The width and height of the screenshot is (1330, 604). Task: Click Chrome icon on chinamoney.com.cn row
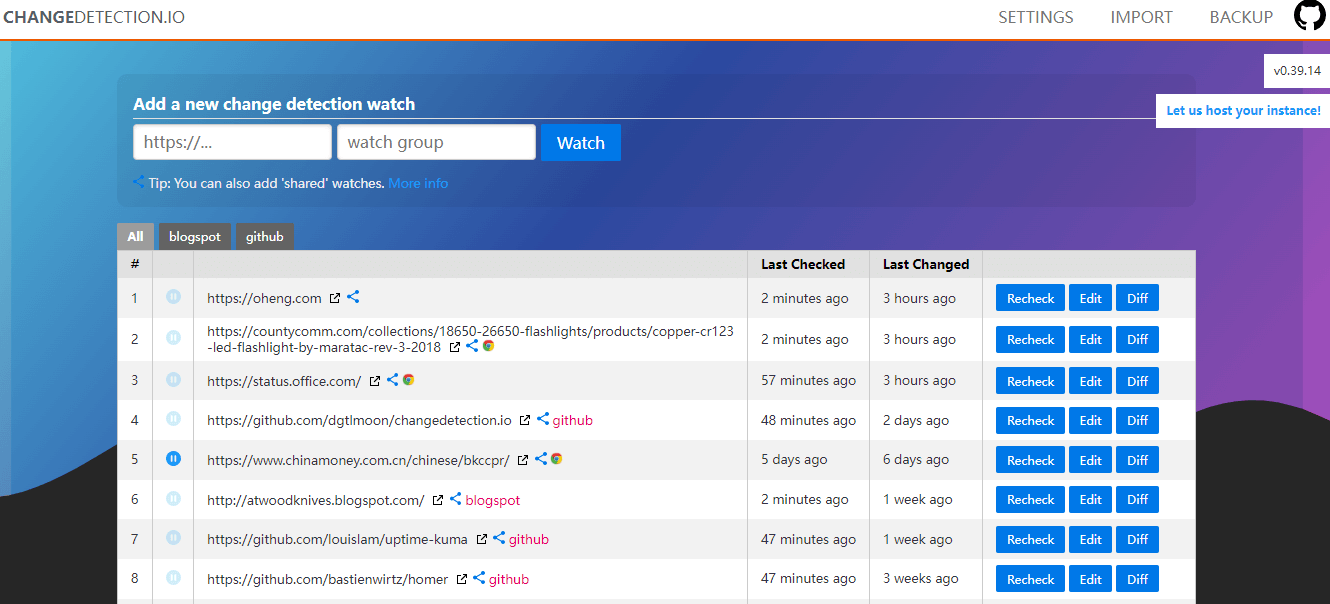click(556, 459)
